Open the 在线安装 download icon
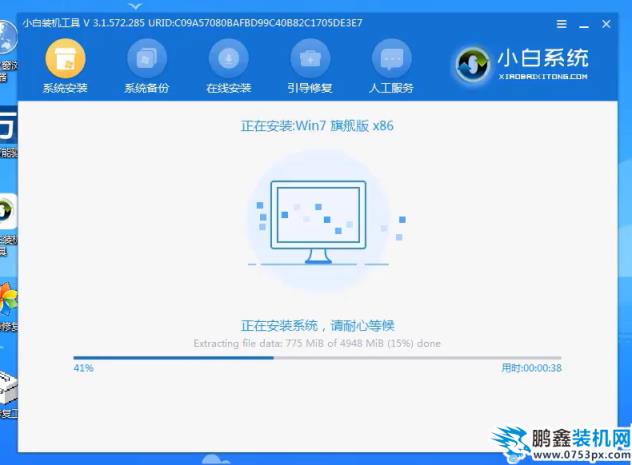632x465 pixels. (x=229, y=59)
